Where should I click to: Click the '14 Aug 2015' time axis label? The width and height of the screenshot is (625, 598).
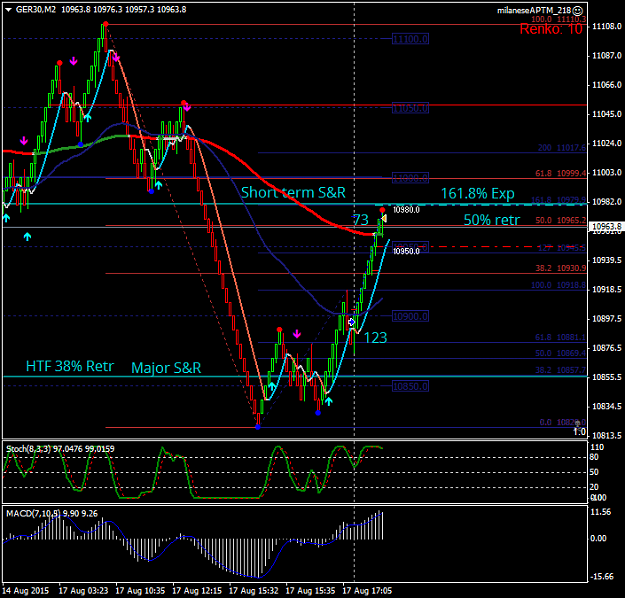(25, 591)
